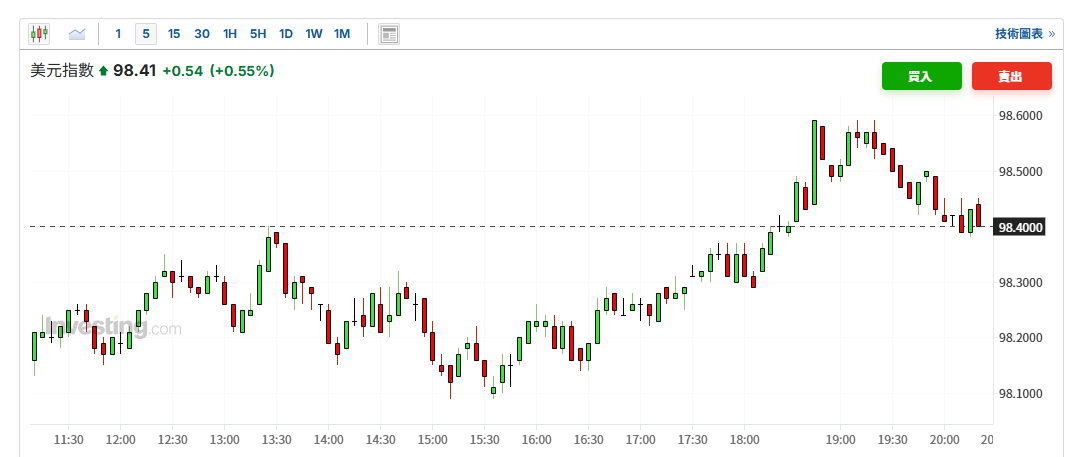1079x457 pixels.
Task: Click the green 買入 button
Action: (x=921, y=76)
